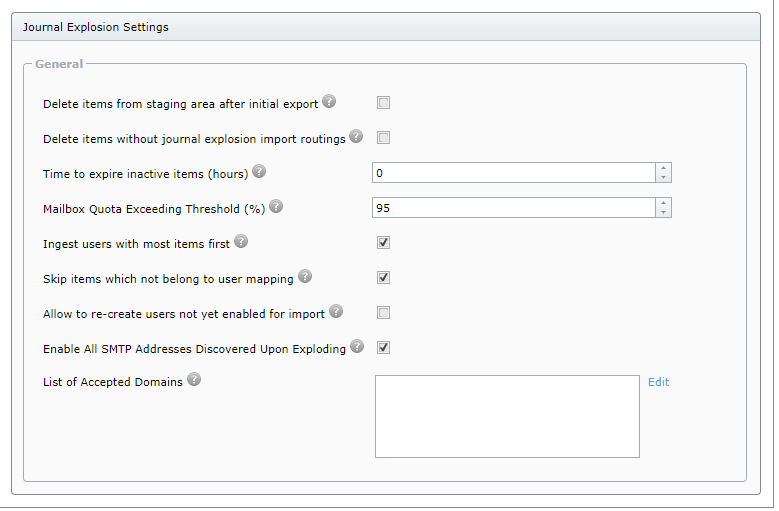Show help for Skip items user mapping
The height and width of the screenshot is (511, 779).
click(305, 277)
